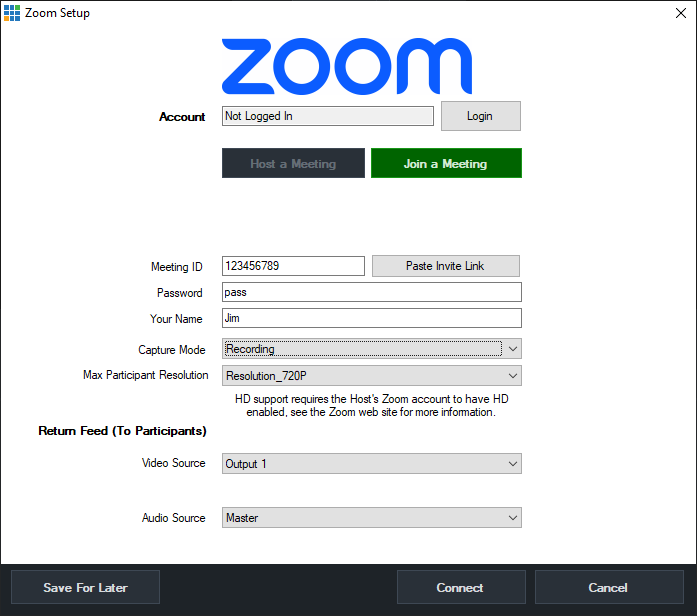Focus the Meeting ID input field
Screen dimensions: 697x616
click(292, 266)
